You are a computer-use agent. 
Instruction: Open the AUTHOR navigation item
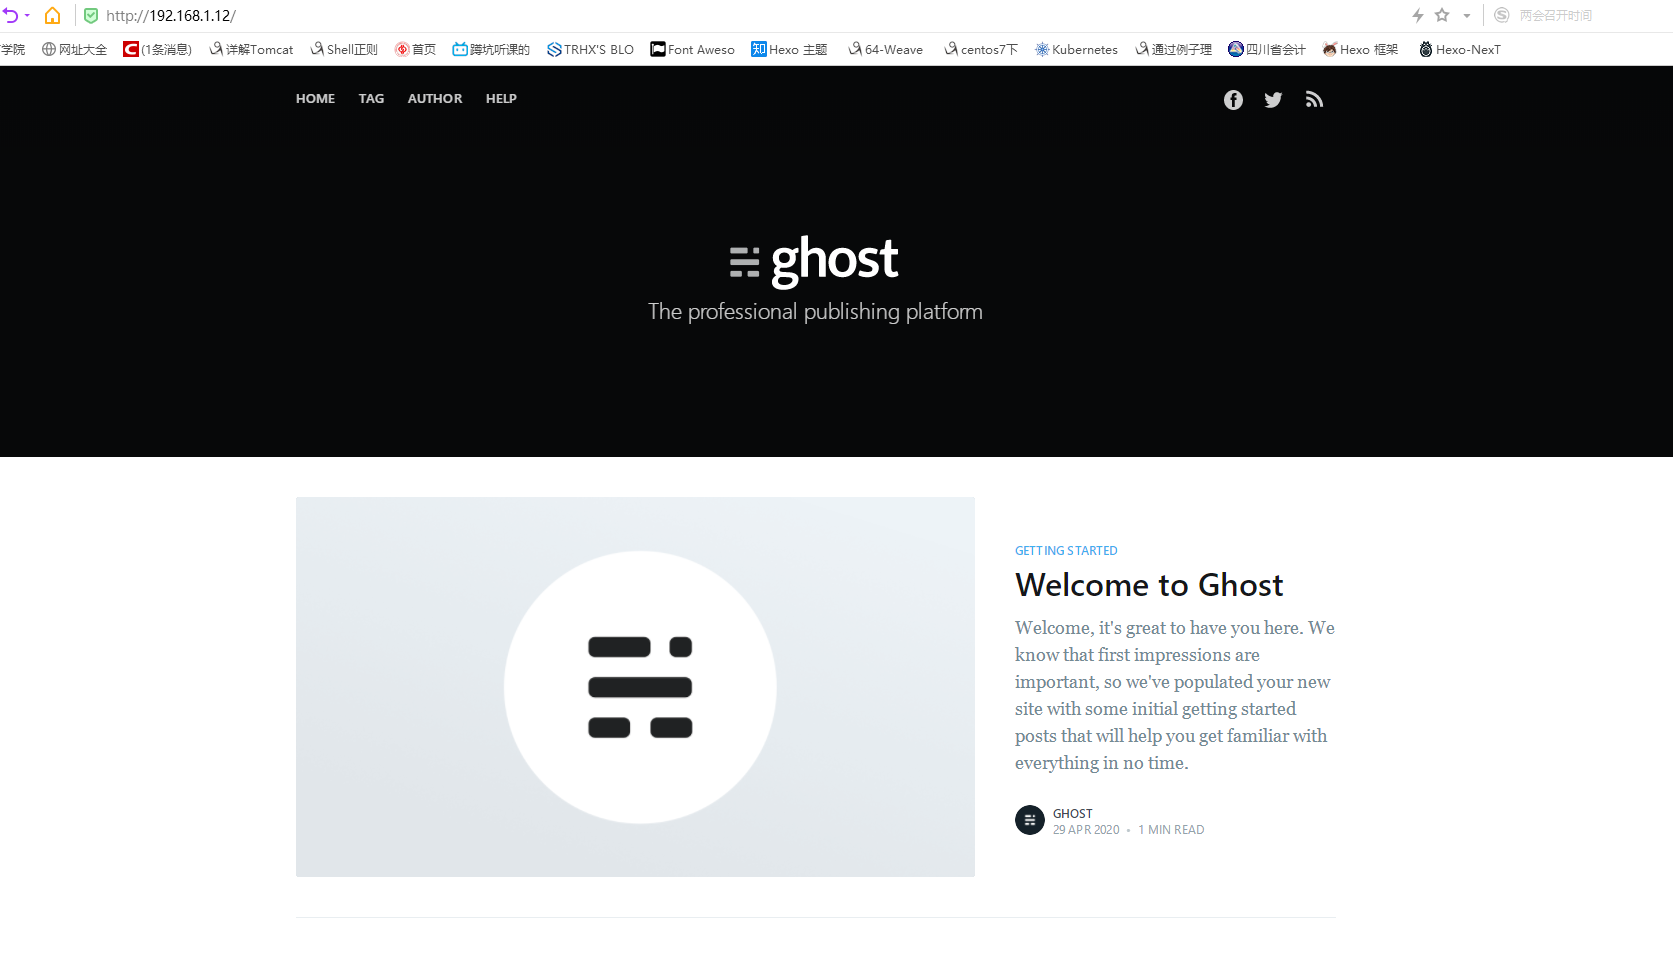[x=435, y=99]
